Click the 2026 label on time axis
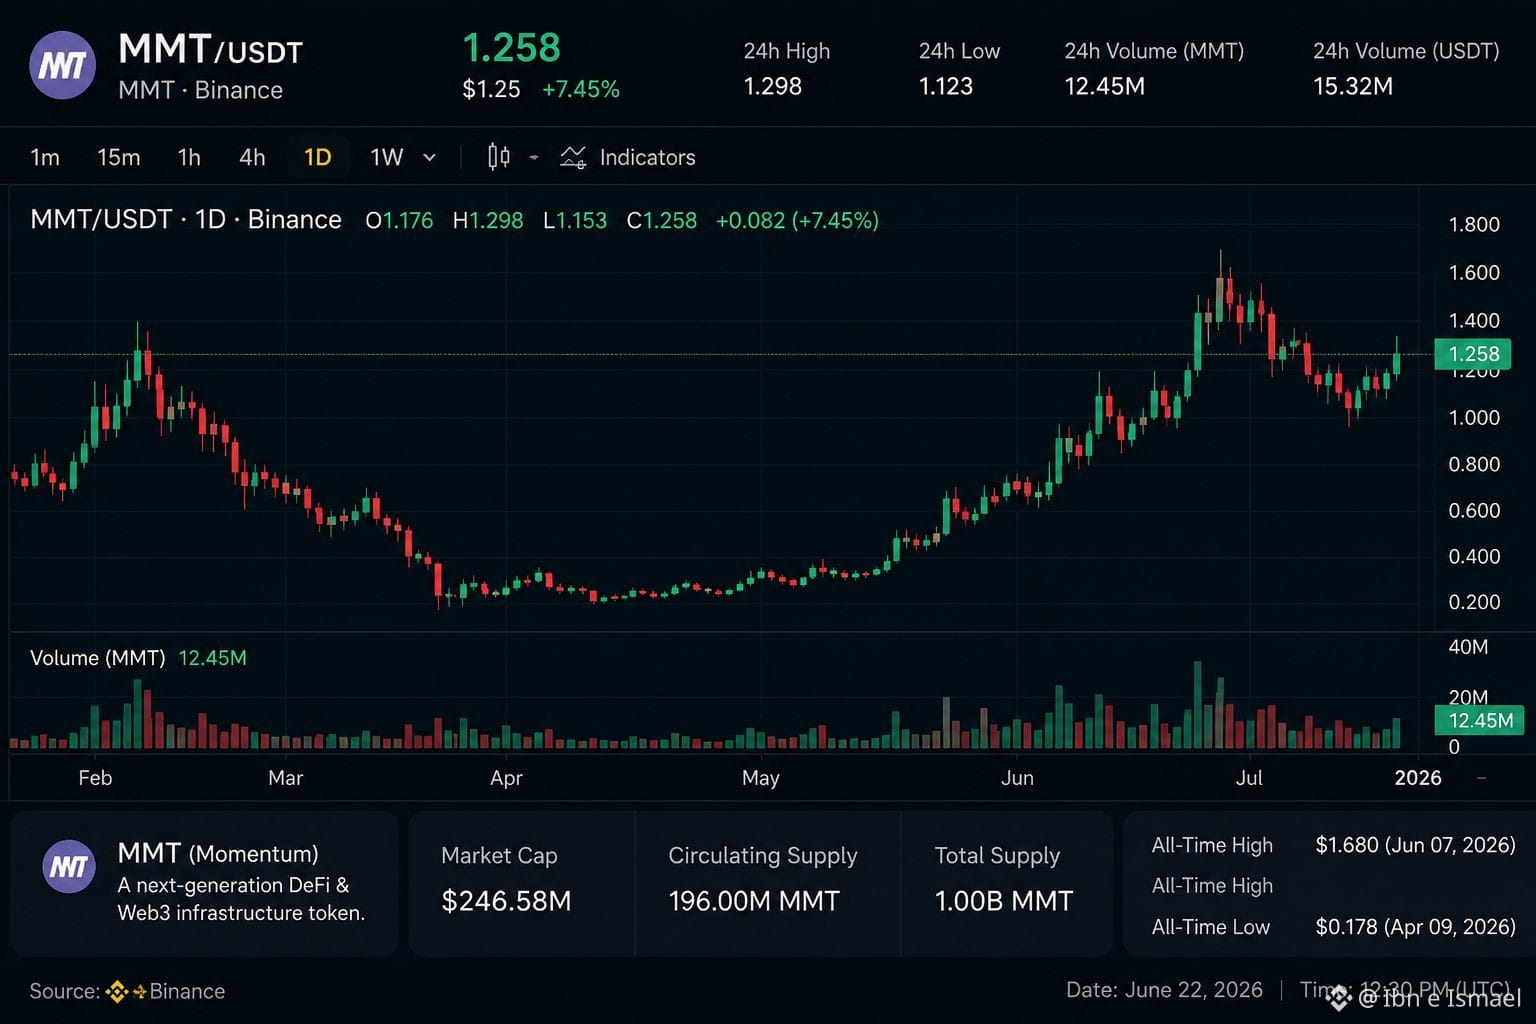The image size is (1536, 1024). click(1418, 778)
